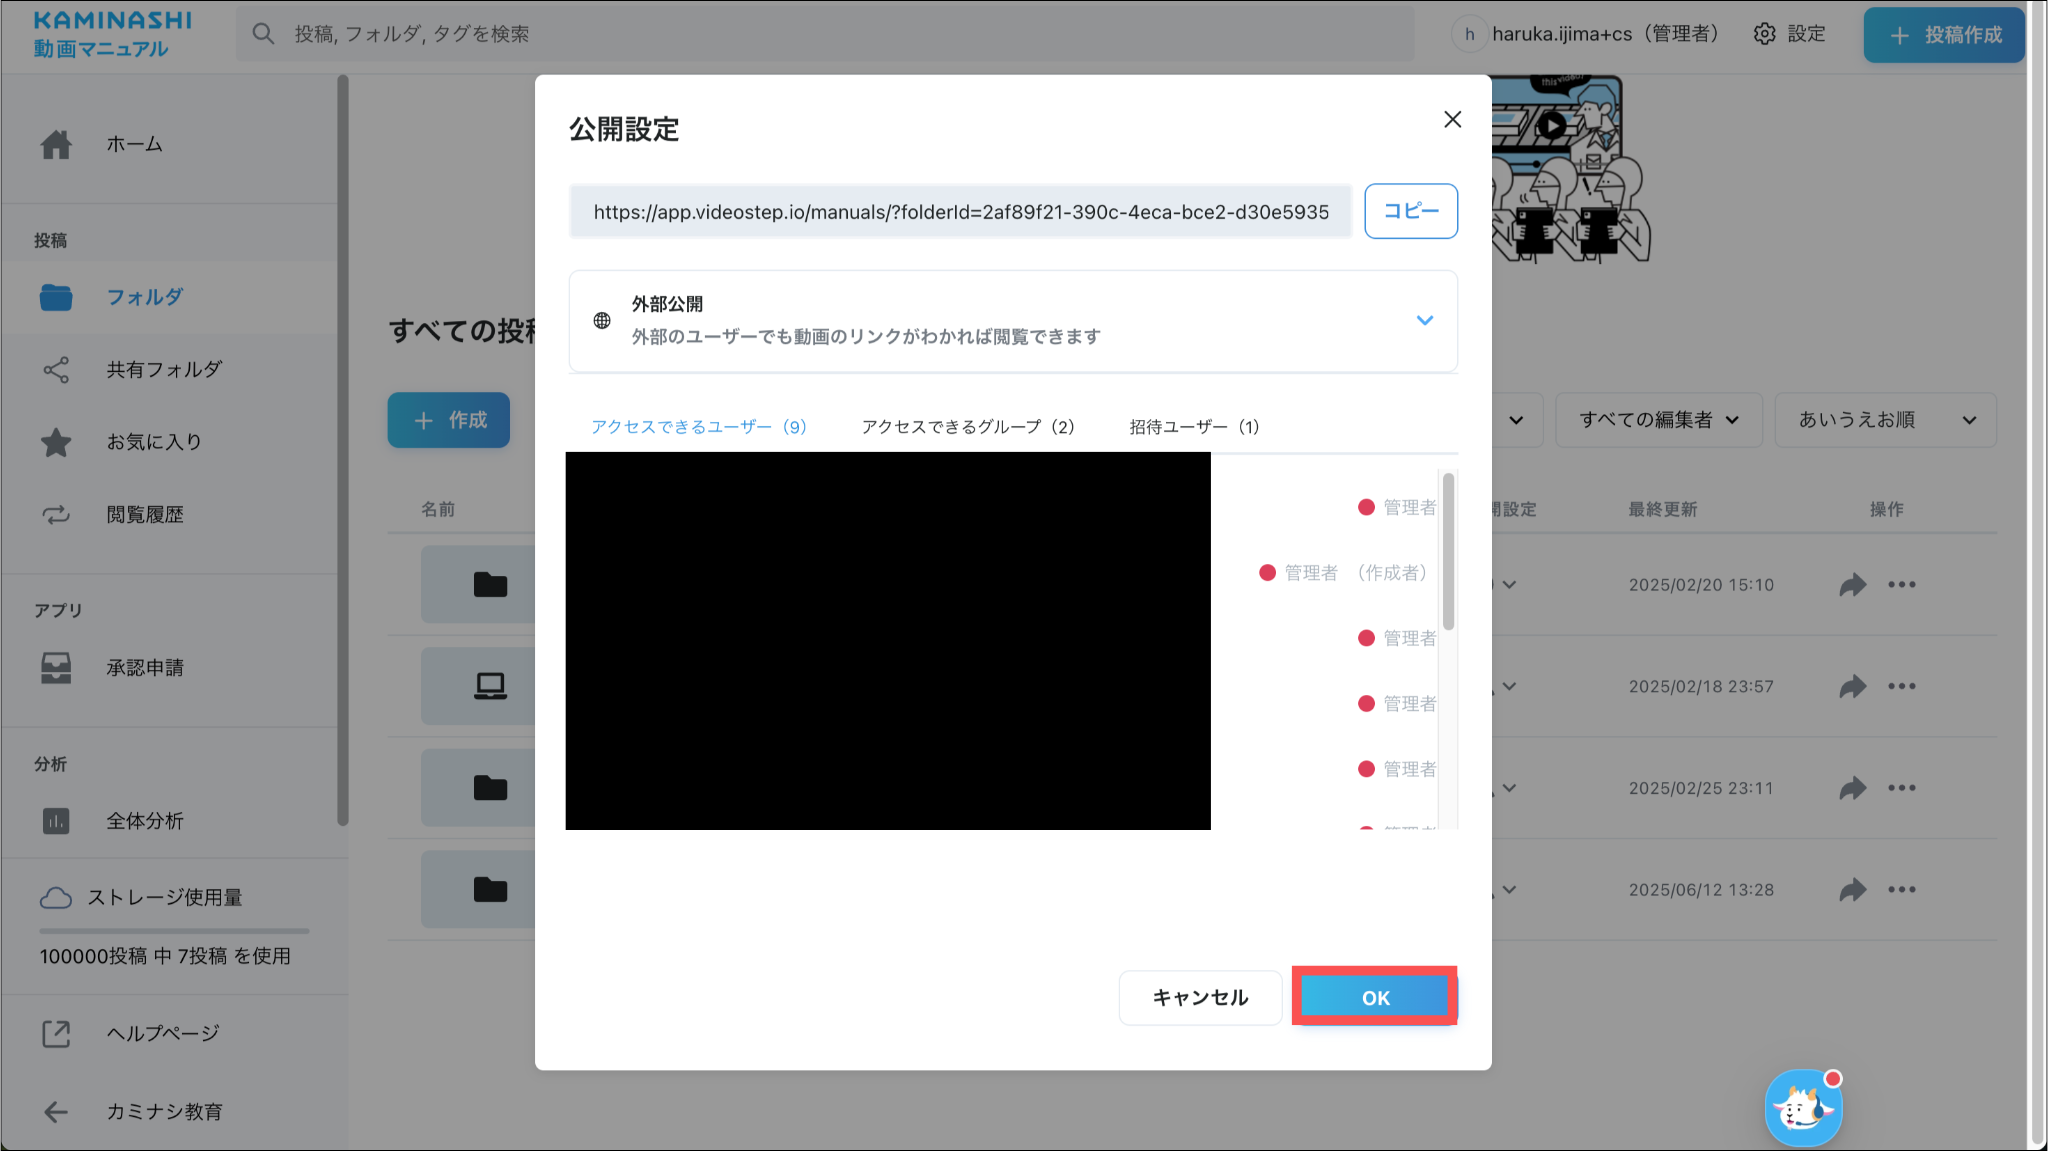The height and width of the screenshot is (1151, 2048).
Task: Open the overall analytics chart icon
Action: (56, 821)
